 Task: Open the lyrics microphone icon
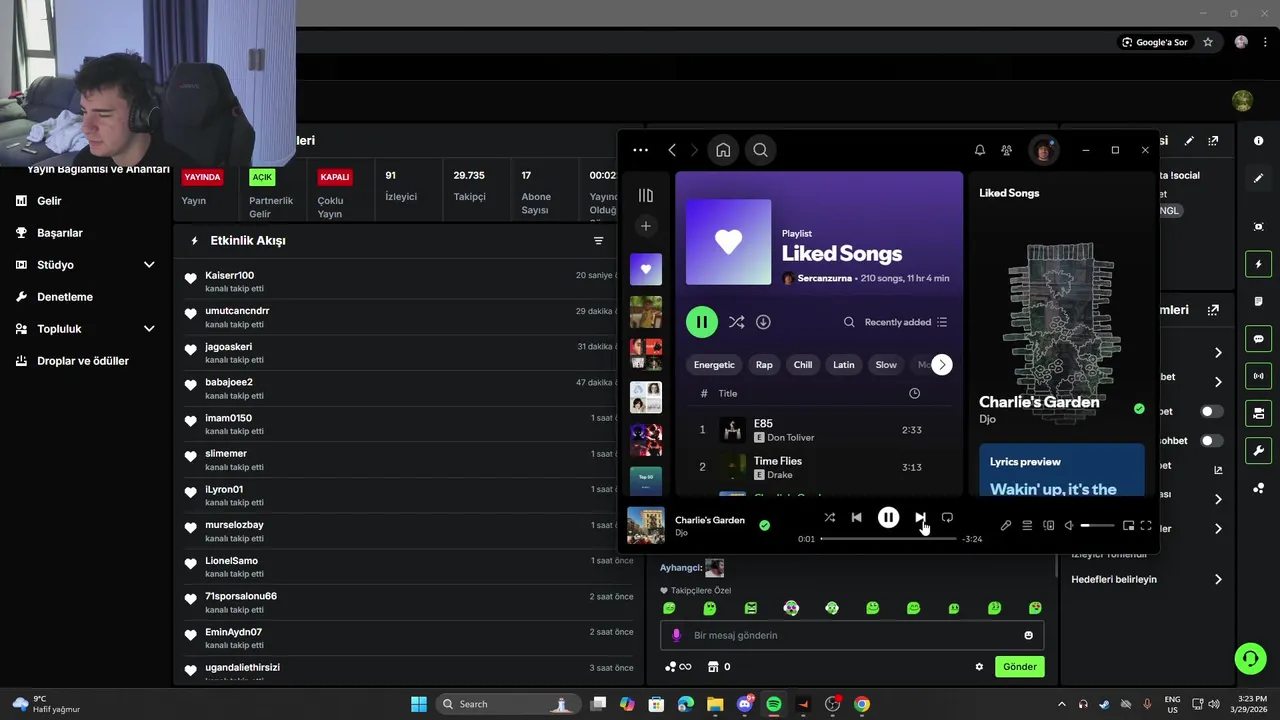[1006, 525]
